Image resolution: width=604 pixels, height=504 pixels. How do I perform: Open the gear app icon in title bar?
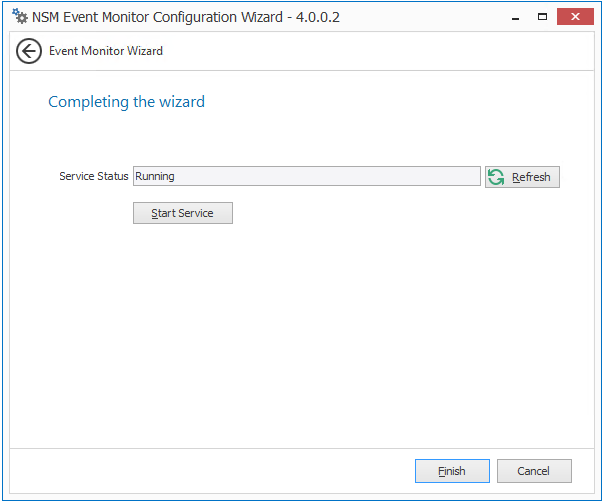[20, 16]
